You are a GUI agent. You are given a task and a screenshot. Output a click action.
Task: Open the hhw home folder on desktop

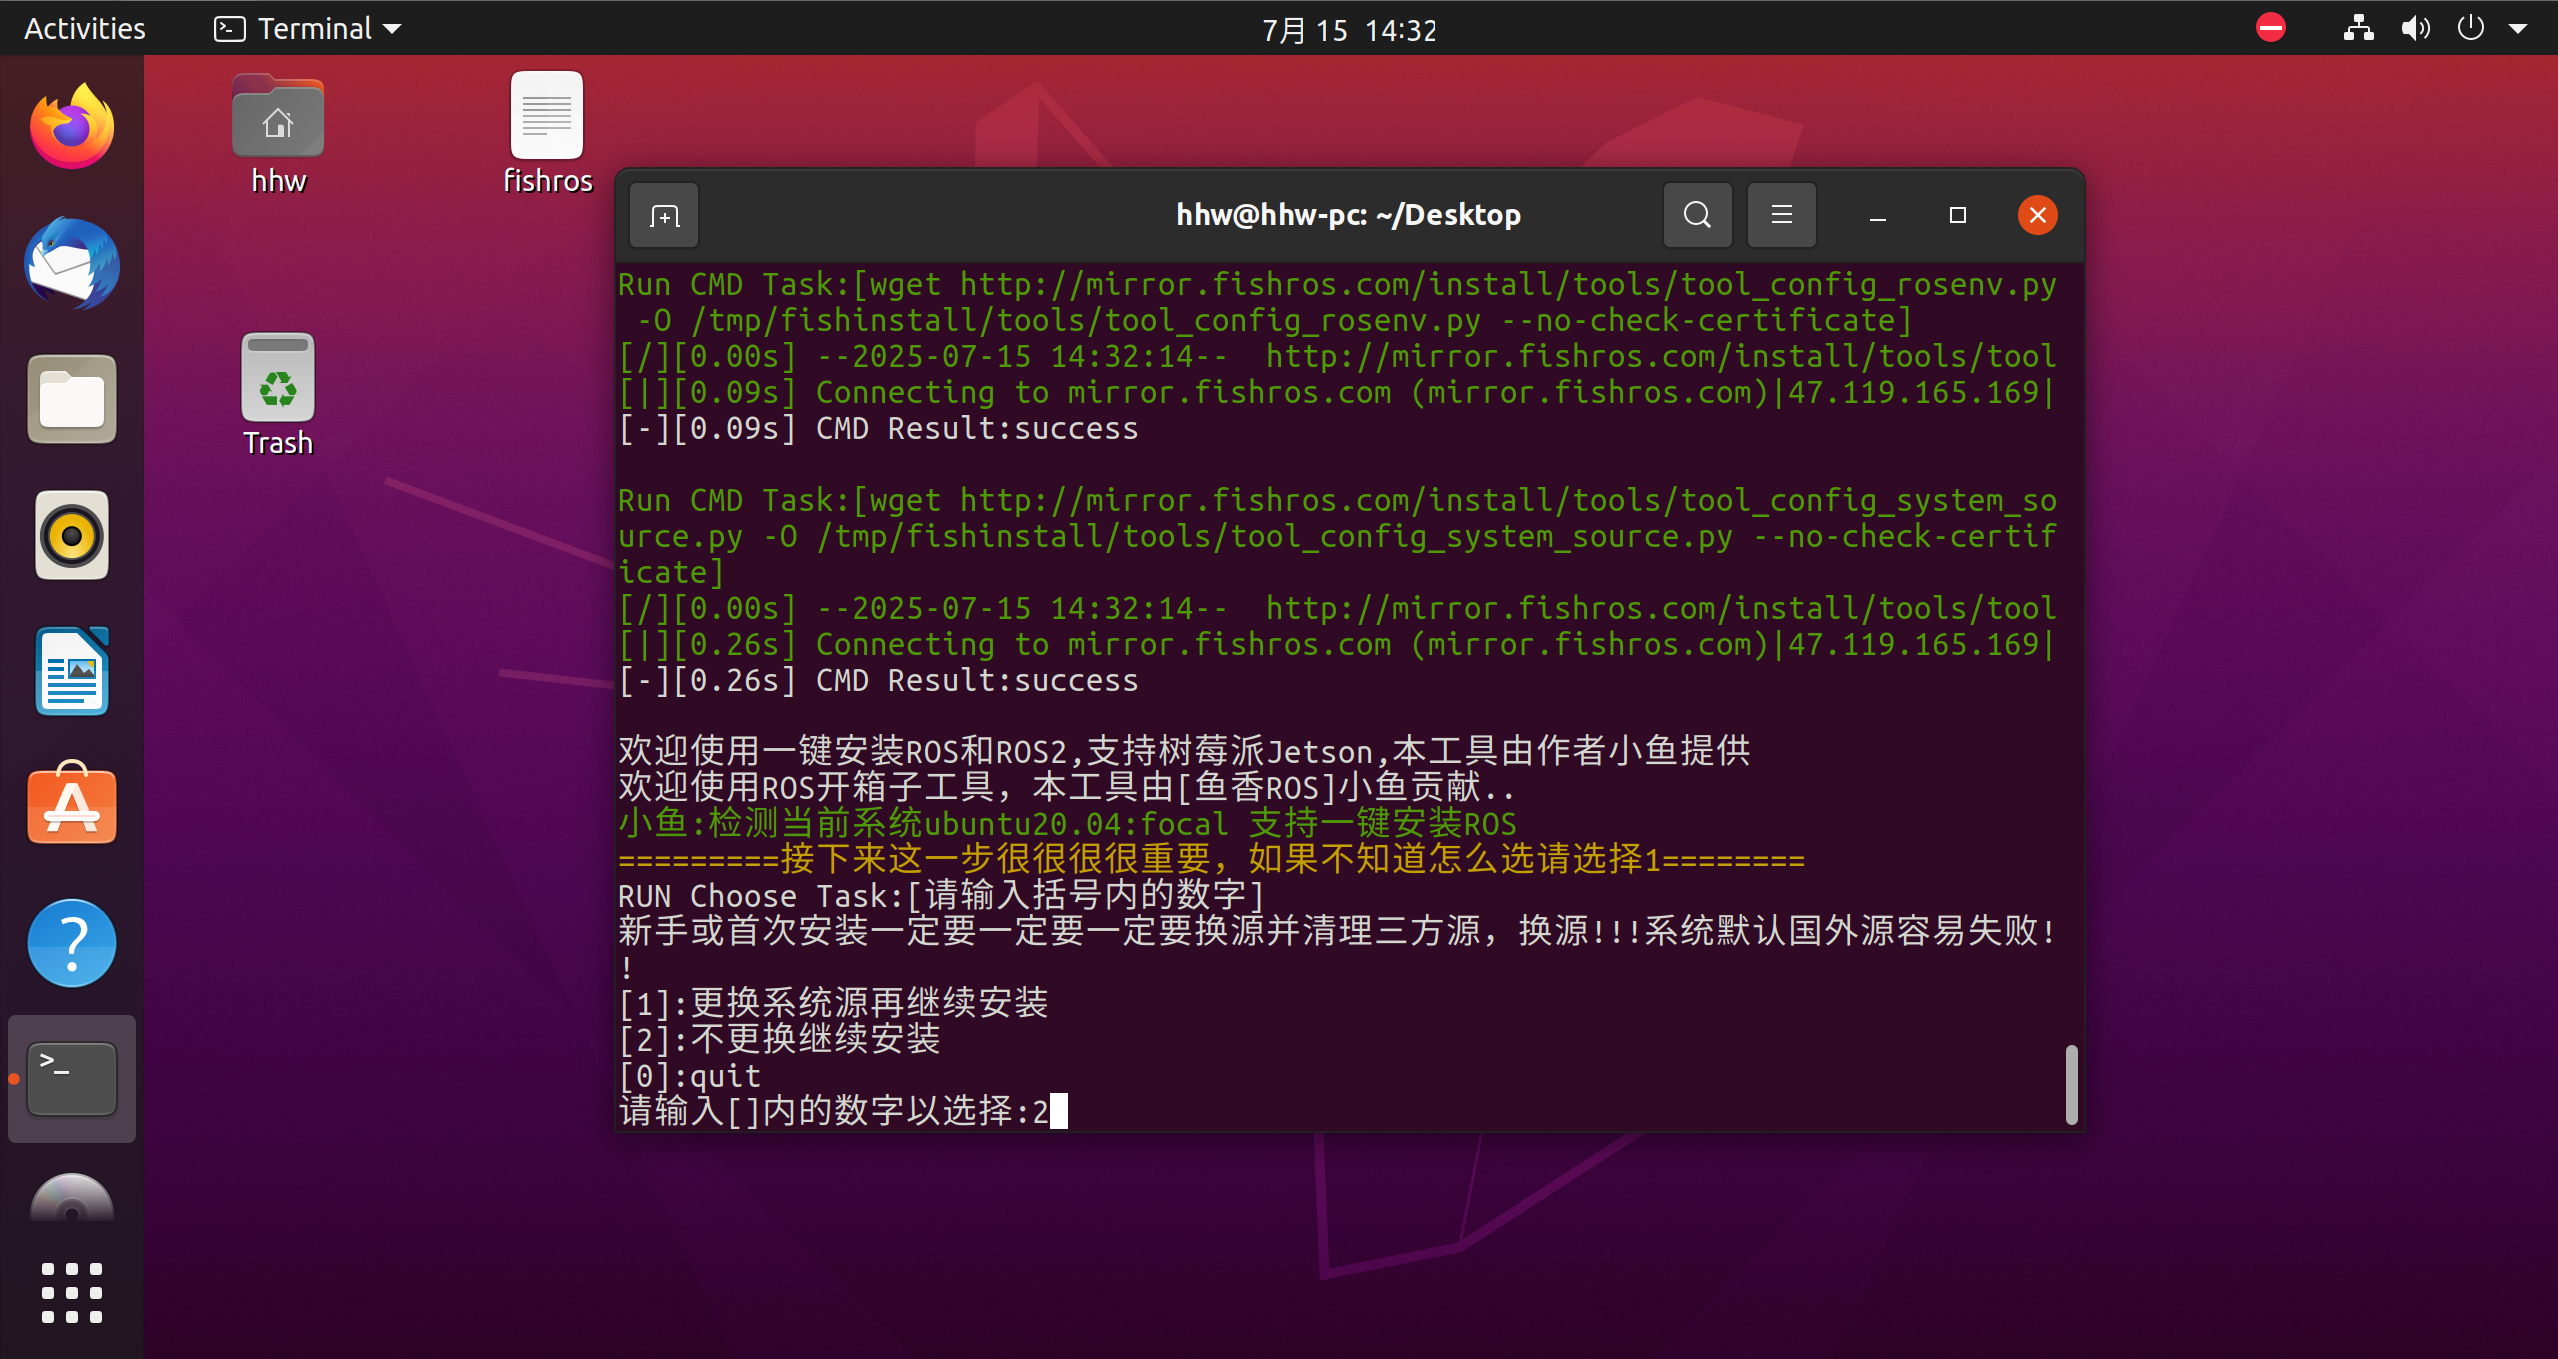tap(278, 135)
